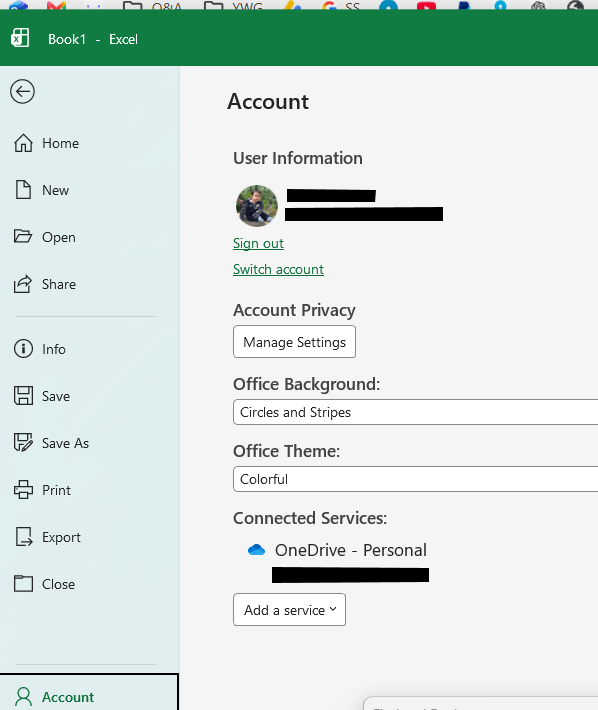Click the Switch account link
This screenshot has height=710, width=598.
tap(278, 269)
